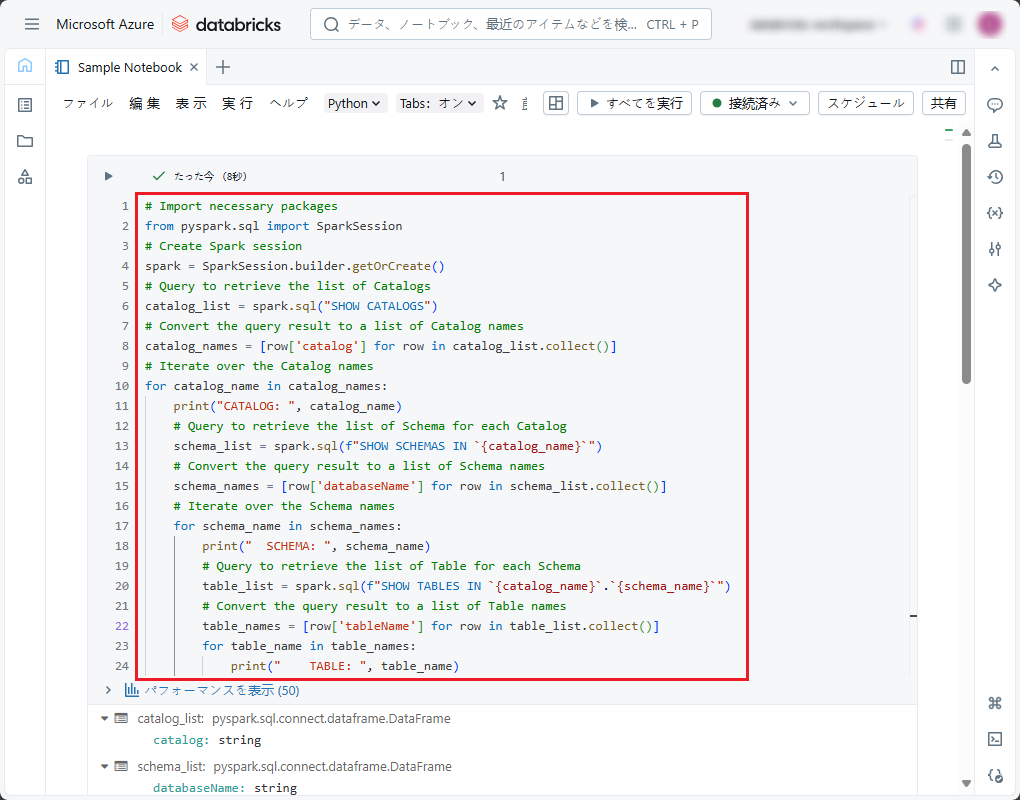This screenshot has width=1020, height=800.
Task: Collapse the catalog_list DataFrame schema
Action: pyautogui.click(x=105, y=718)
